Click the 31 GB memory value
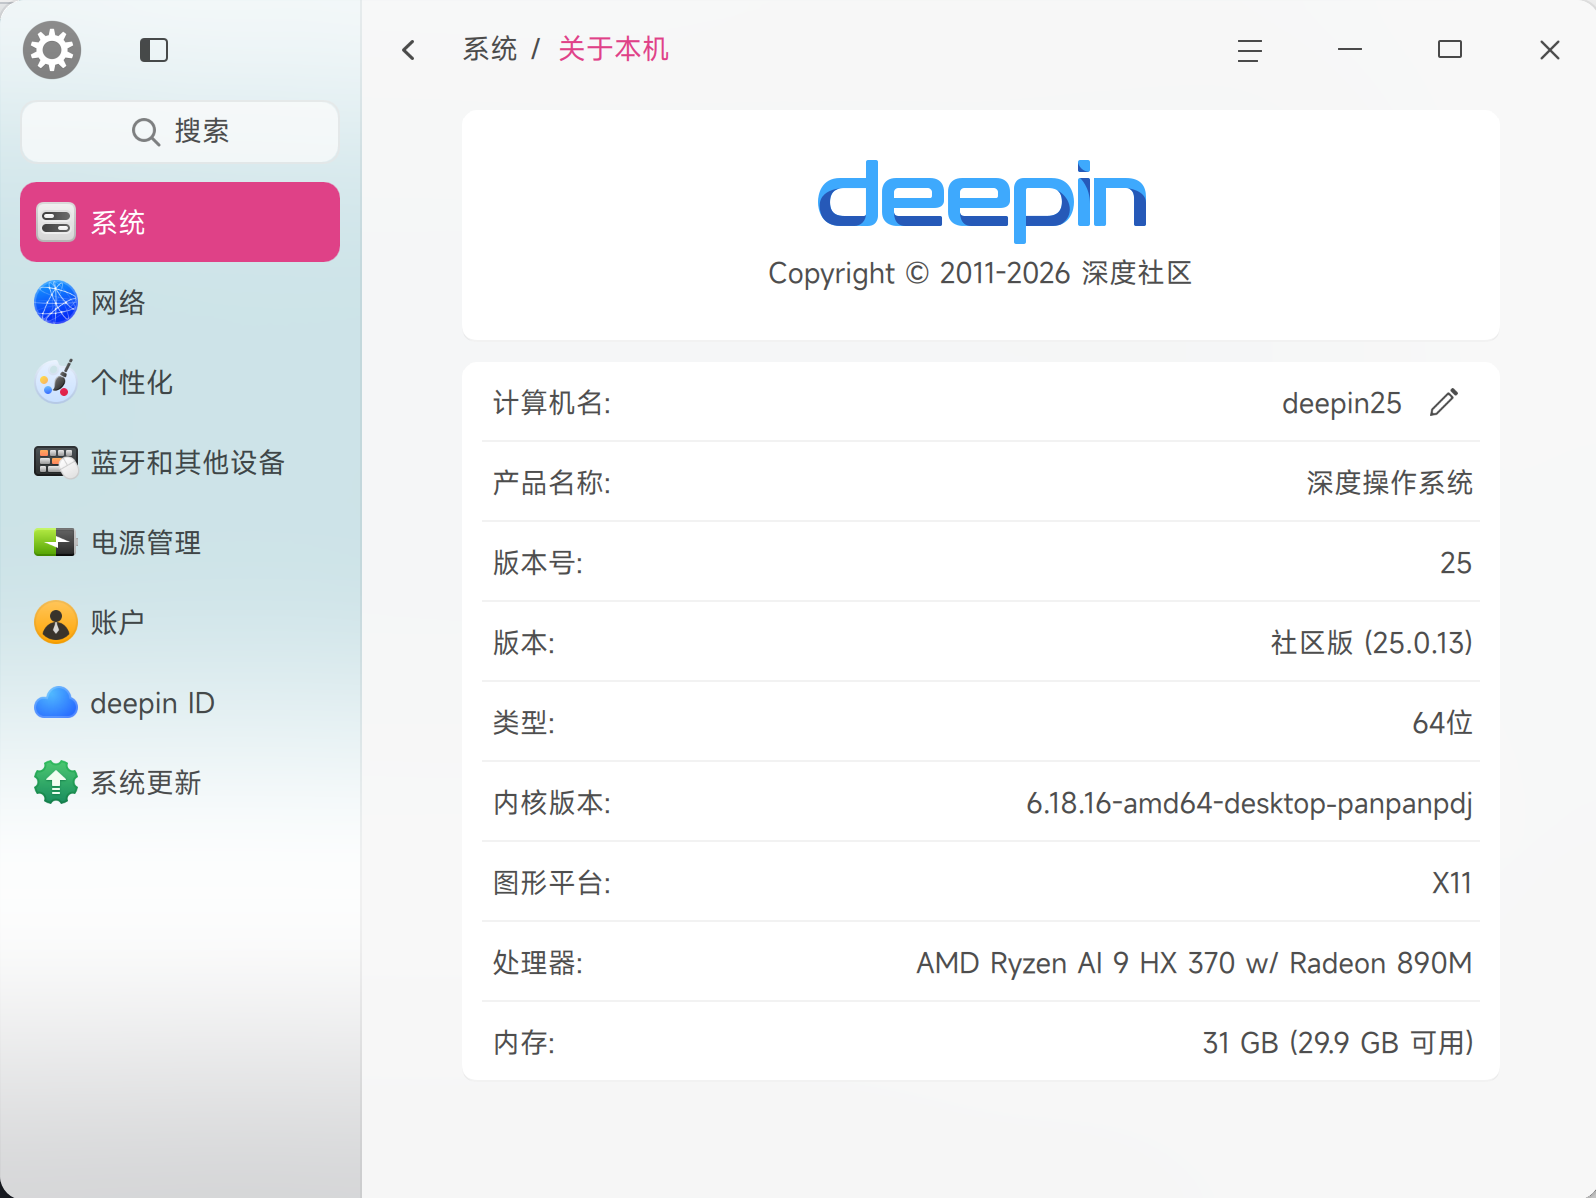 click(1338, 1043)
